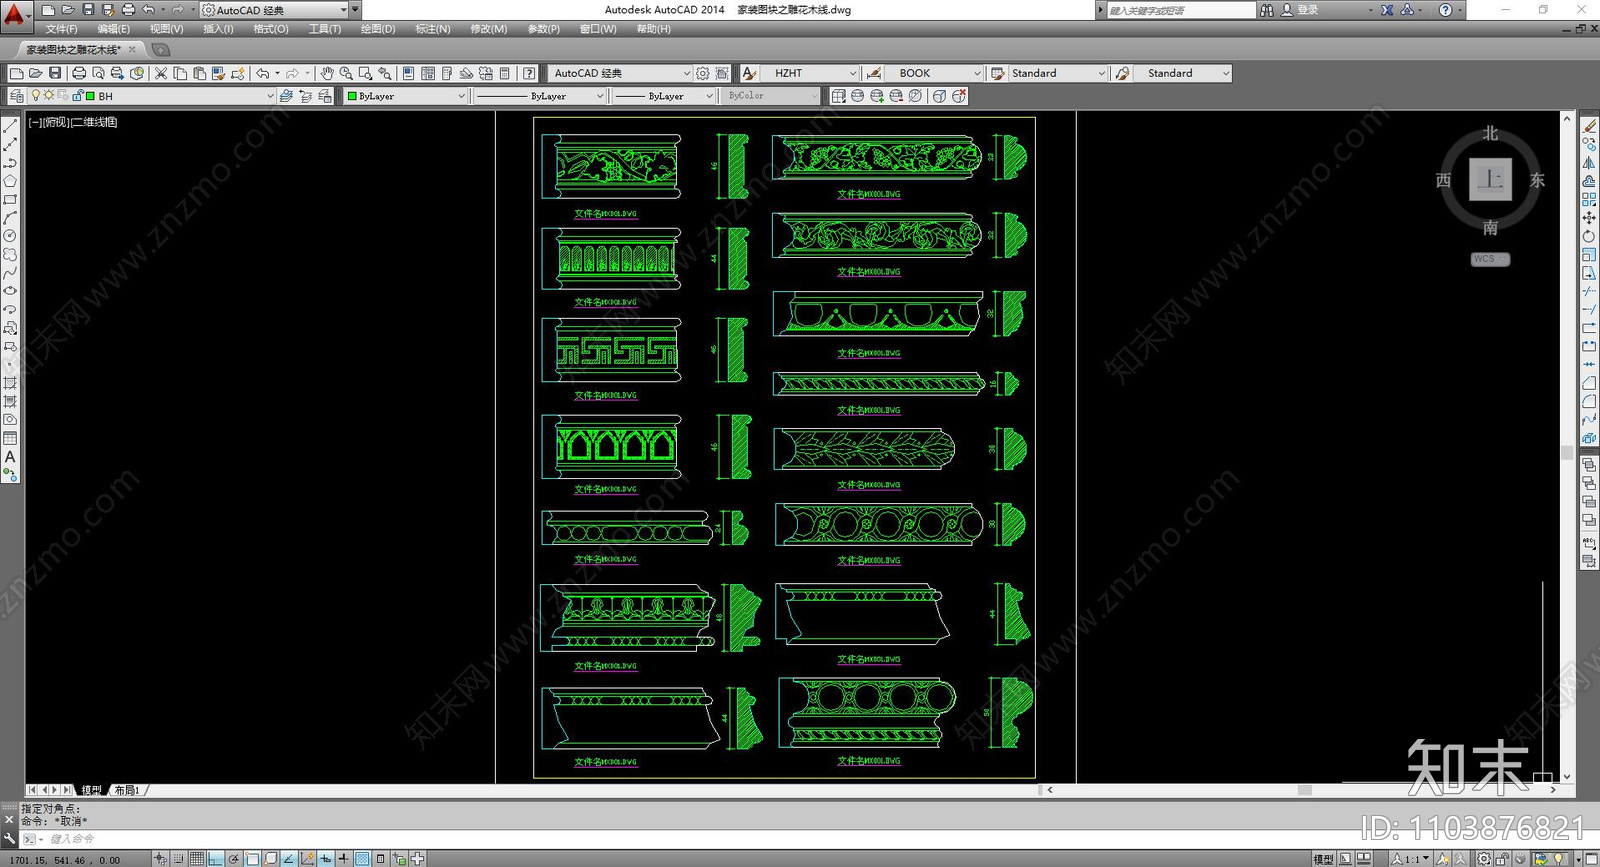1600x867 pixels.
Task: Activate the Hatch tool
Action: (x=10, y=383)
